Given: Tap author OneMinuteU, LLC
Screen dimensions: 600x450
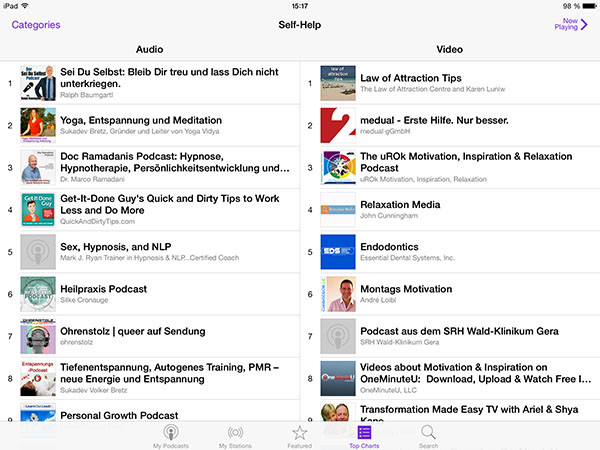Looking at the screenshot, I should [x=388, y=390].
